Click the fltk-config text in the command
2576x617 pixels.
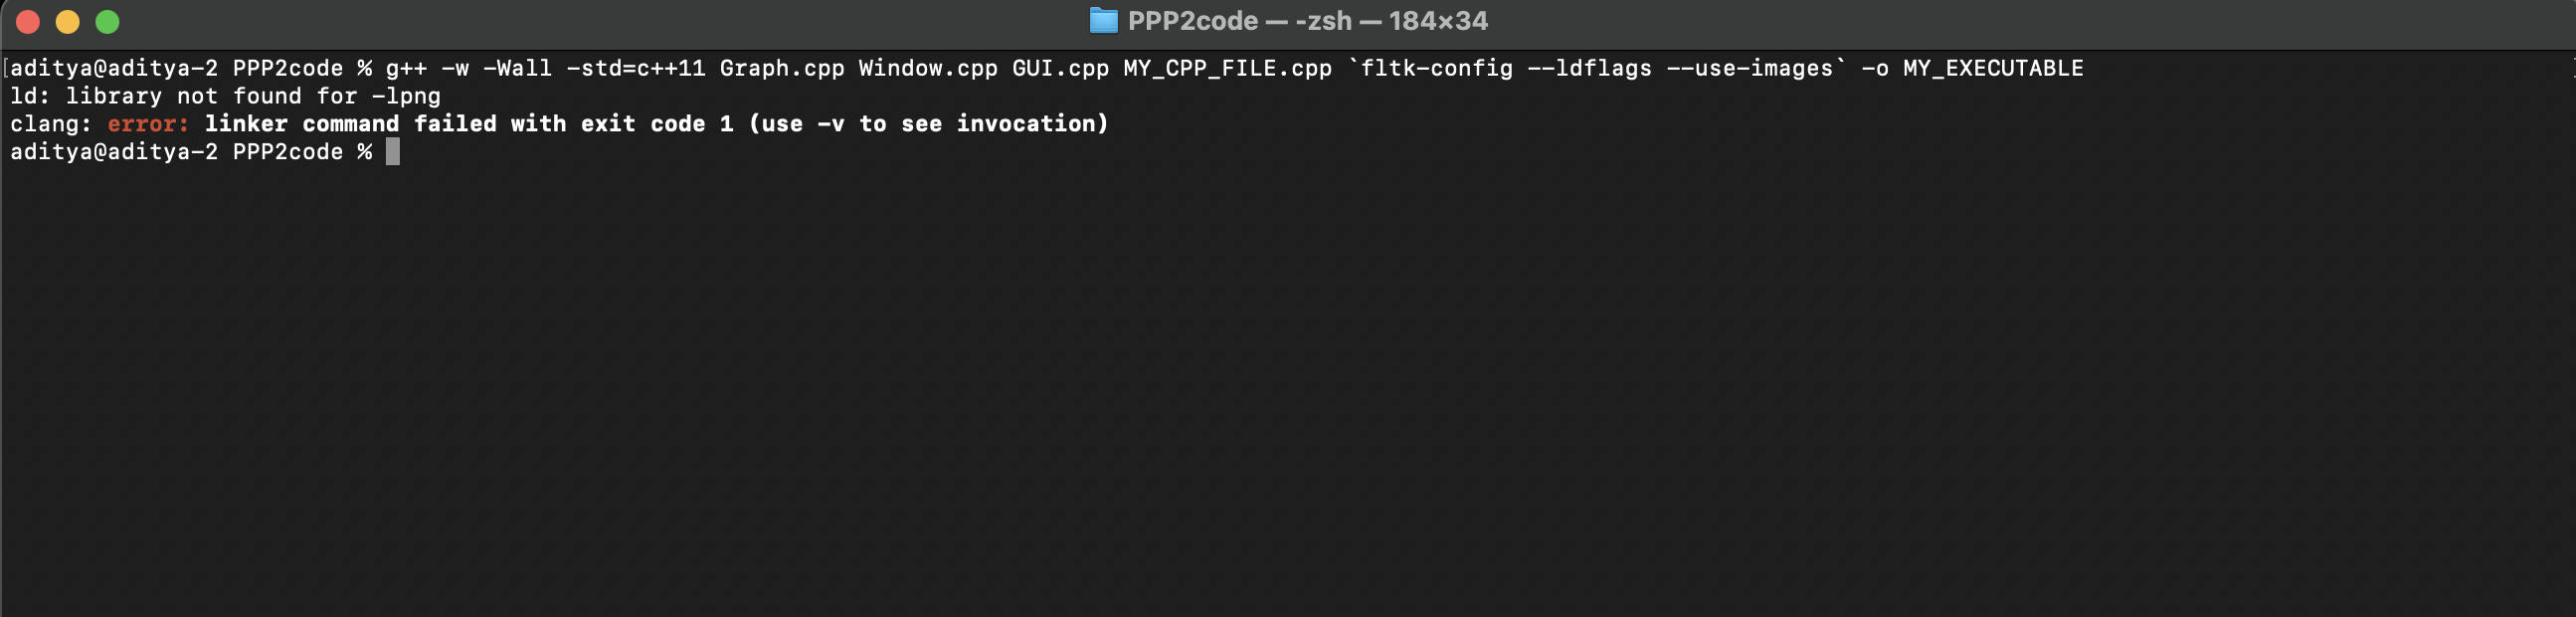[x=1436, y=68]
